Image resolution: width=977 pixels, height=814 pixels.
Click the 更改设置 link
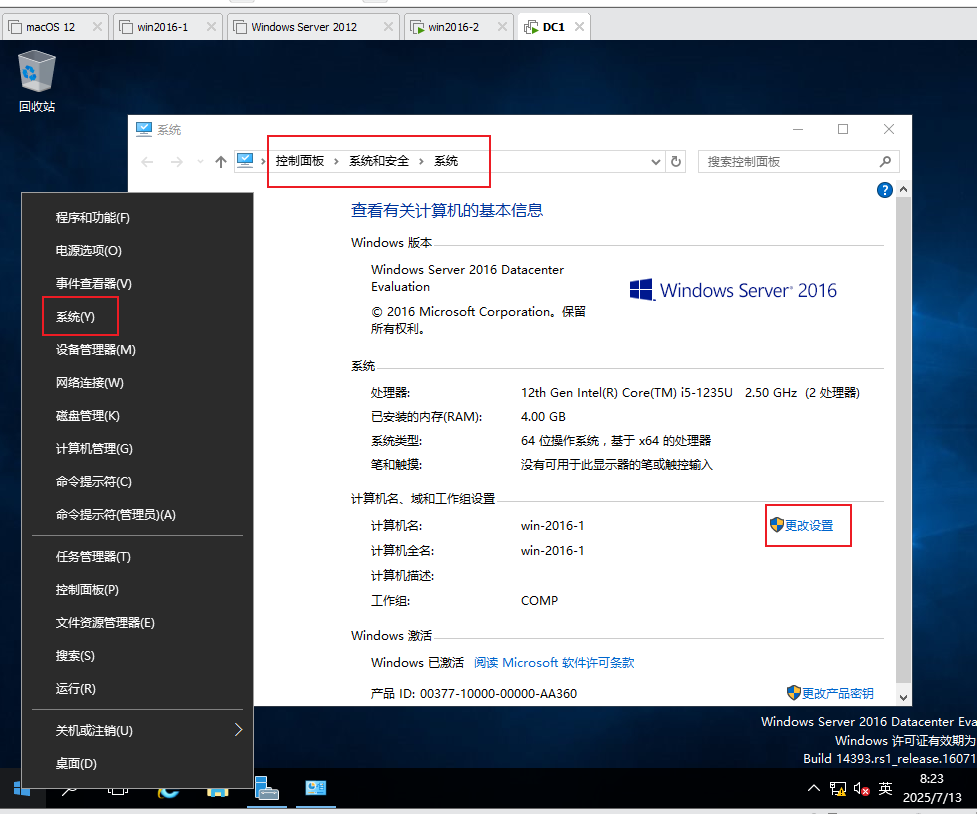click(x=809, y=525)
